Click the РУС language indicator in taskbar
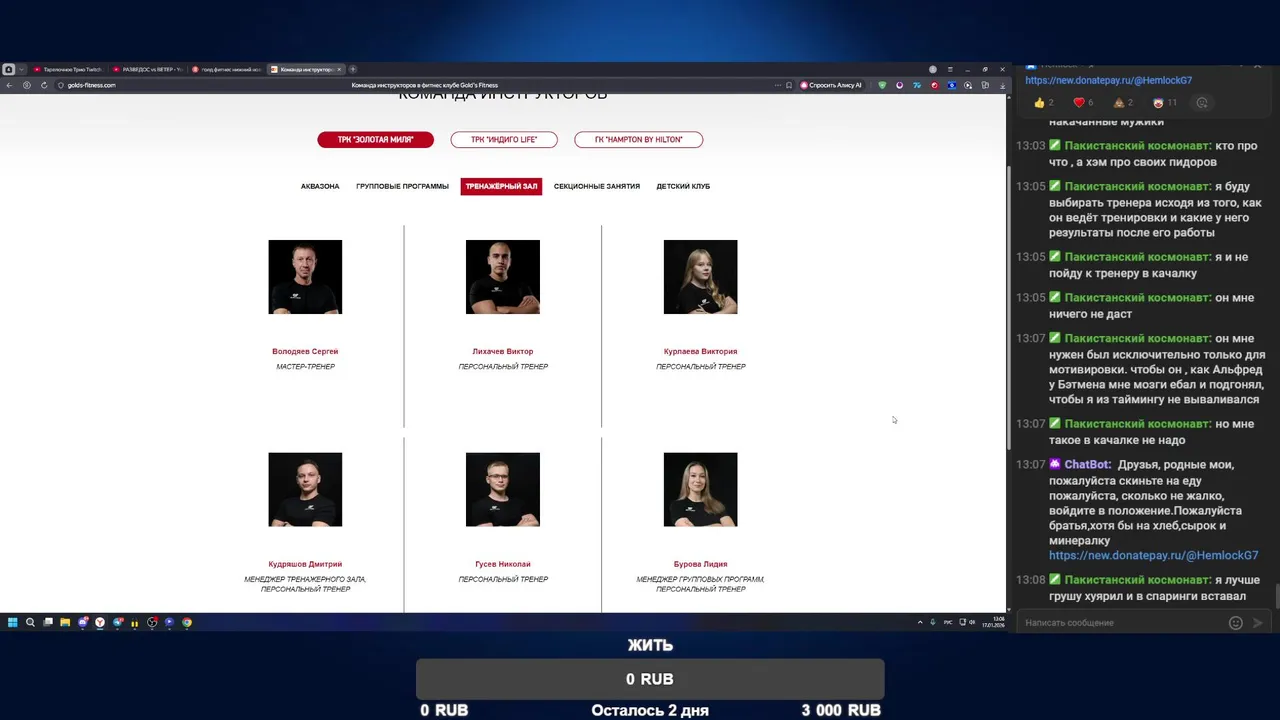1280x720 pixels. (x=948, y=622)
